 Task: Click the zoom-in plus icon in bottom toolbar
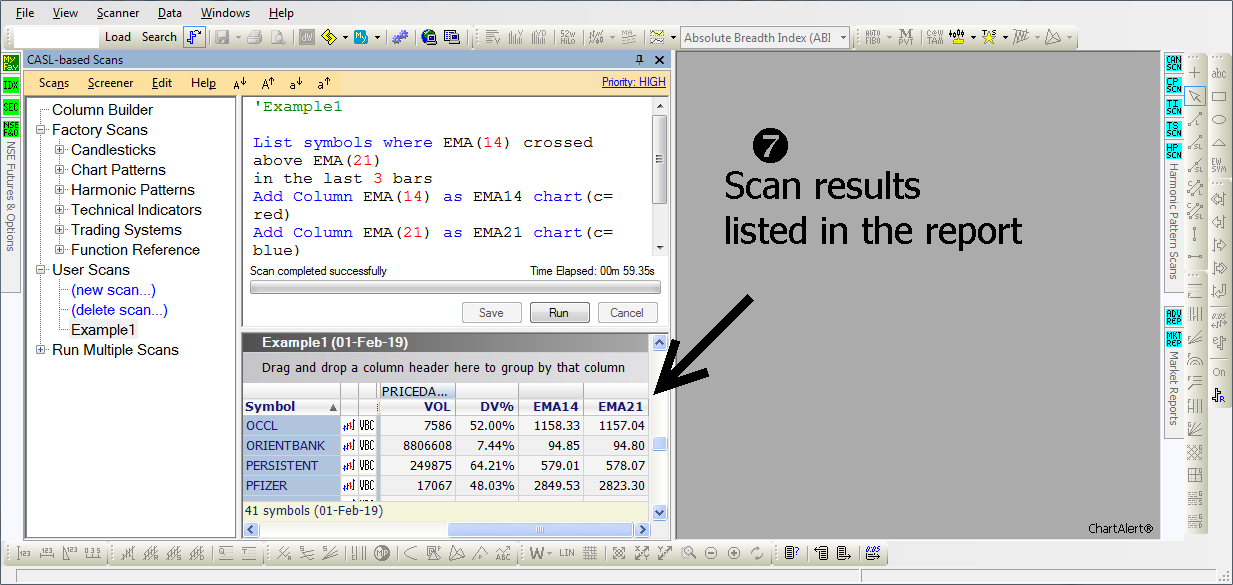[734, 553]
